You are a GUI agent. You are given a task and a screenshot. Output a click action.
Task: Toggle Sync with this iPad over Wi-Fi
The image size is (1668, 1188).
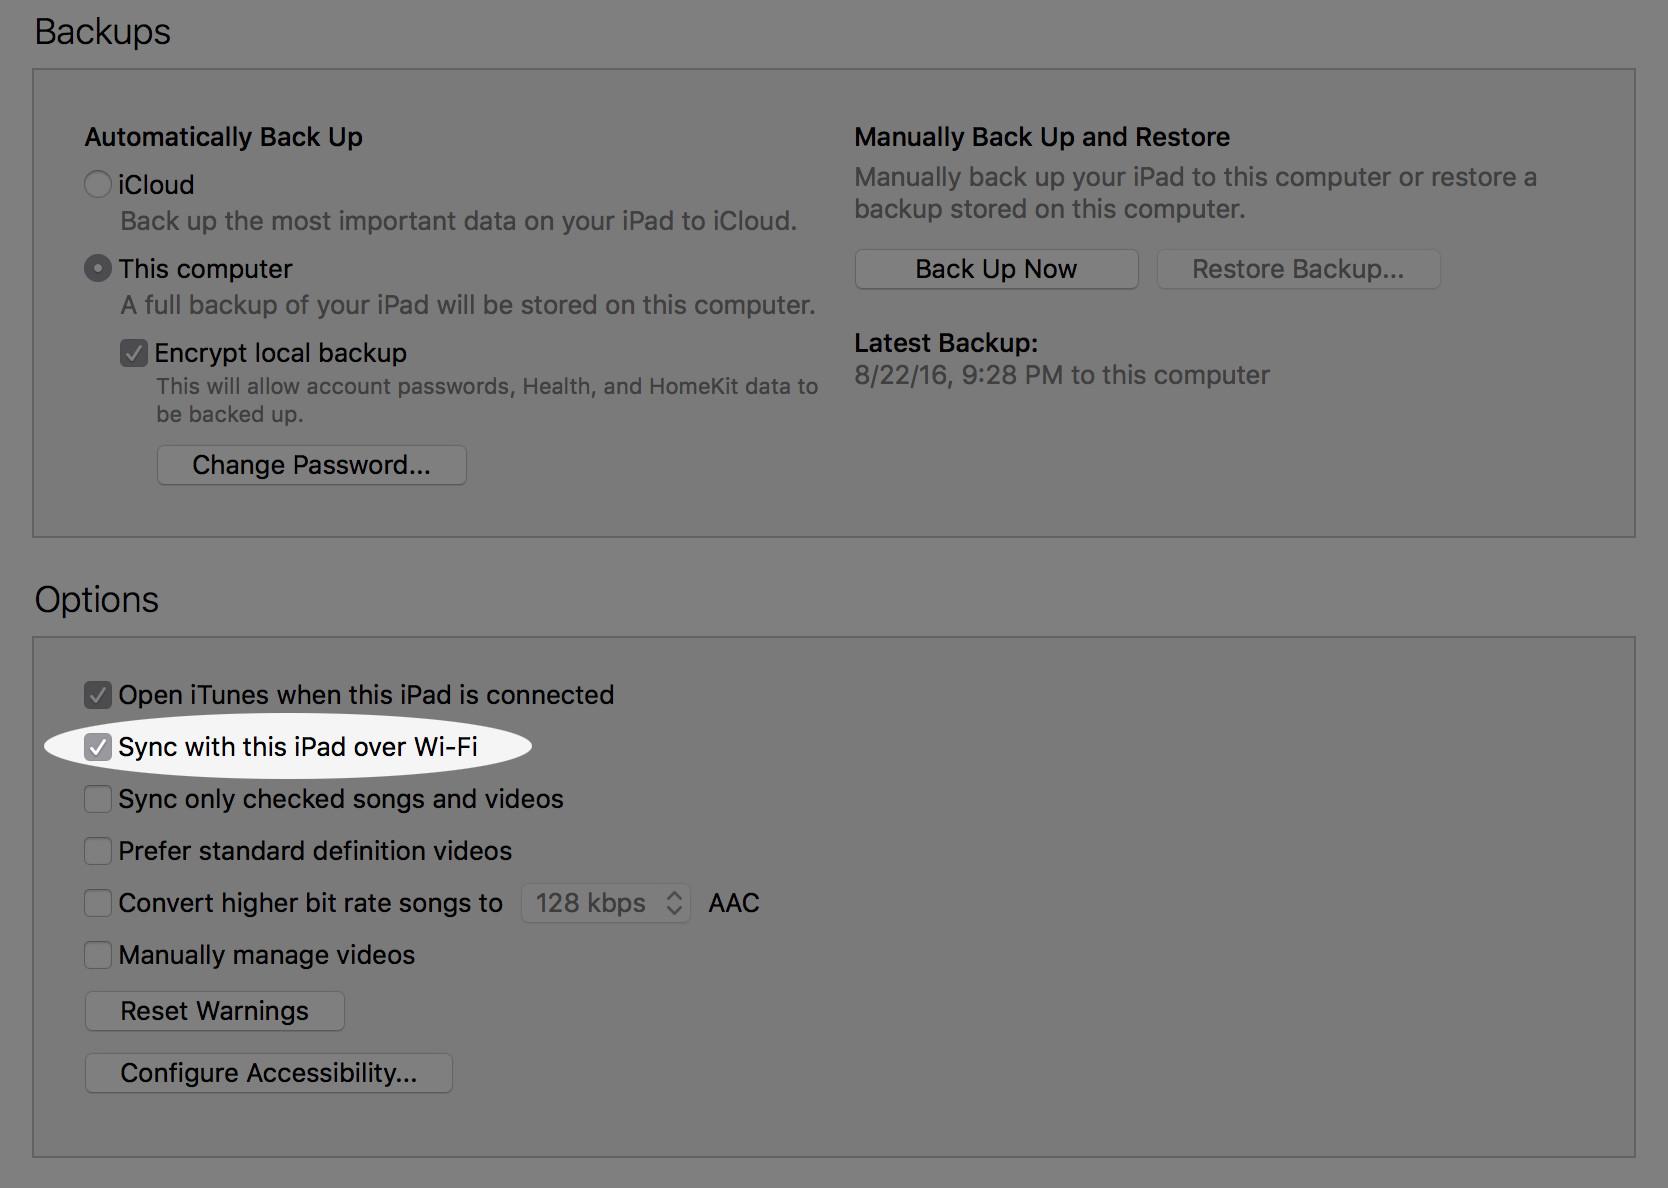click(x=97, y=747)
